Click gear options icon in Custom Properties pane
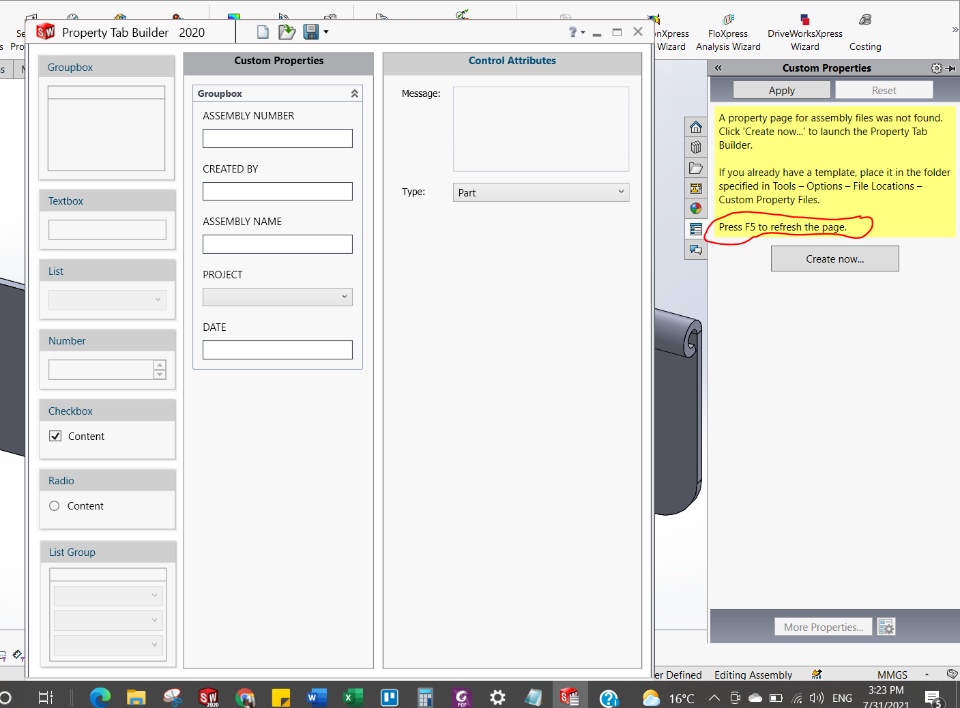Screen dimensions: 960x708 point(936,68)
